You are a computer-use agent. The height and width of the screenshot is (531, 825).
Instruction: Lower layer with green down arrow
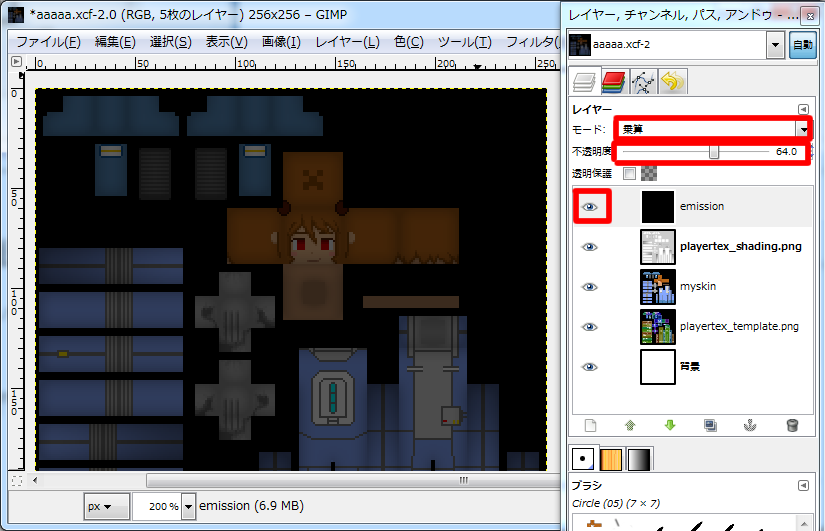670,425
